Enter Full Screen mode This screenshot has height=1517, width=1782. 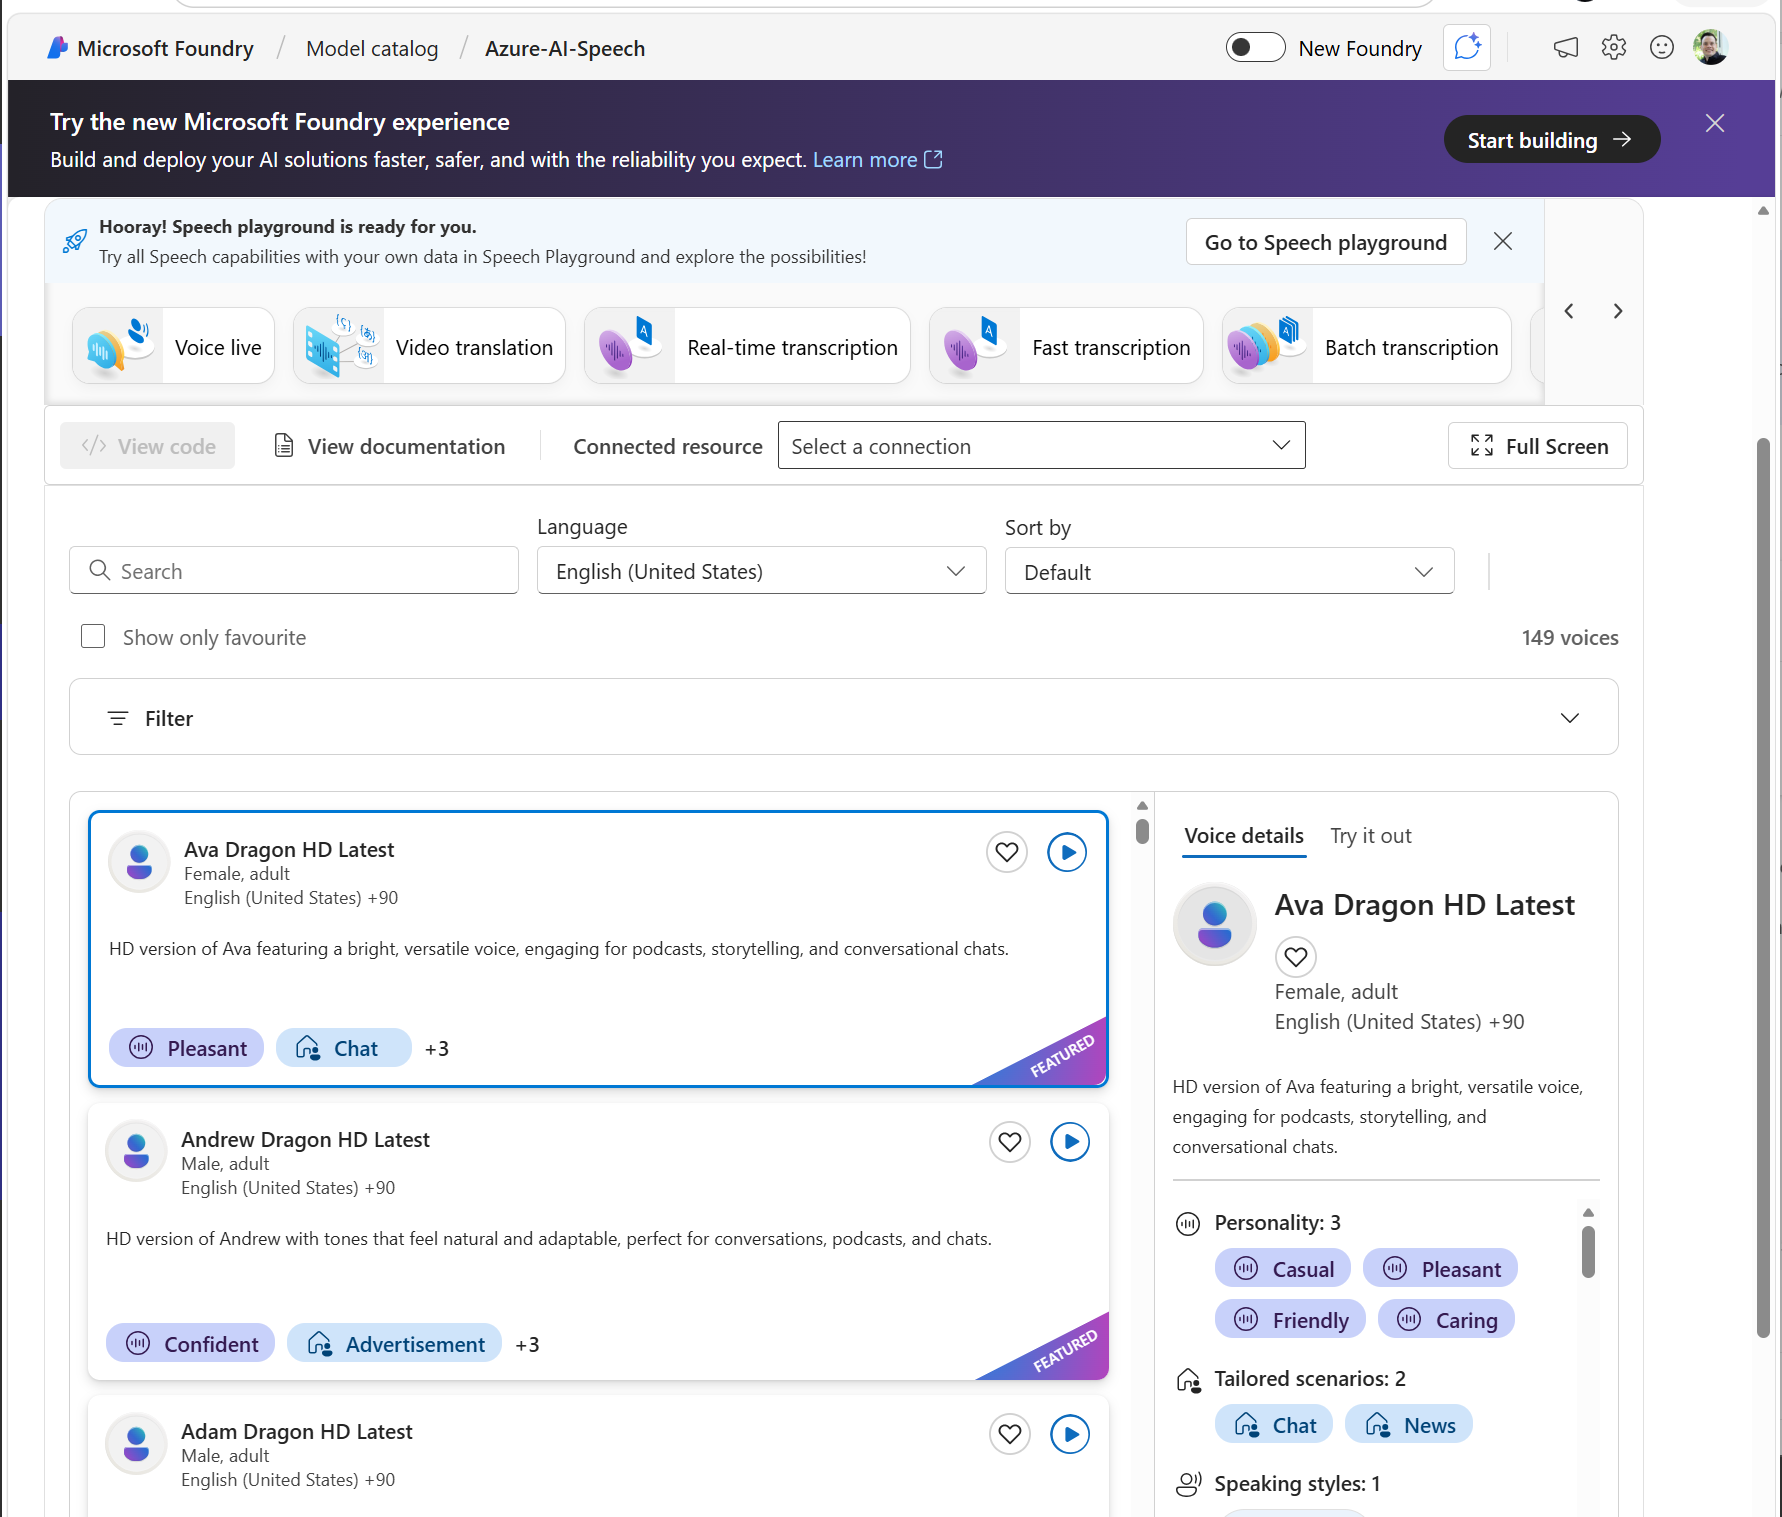(x=1538, y=446)
